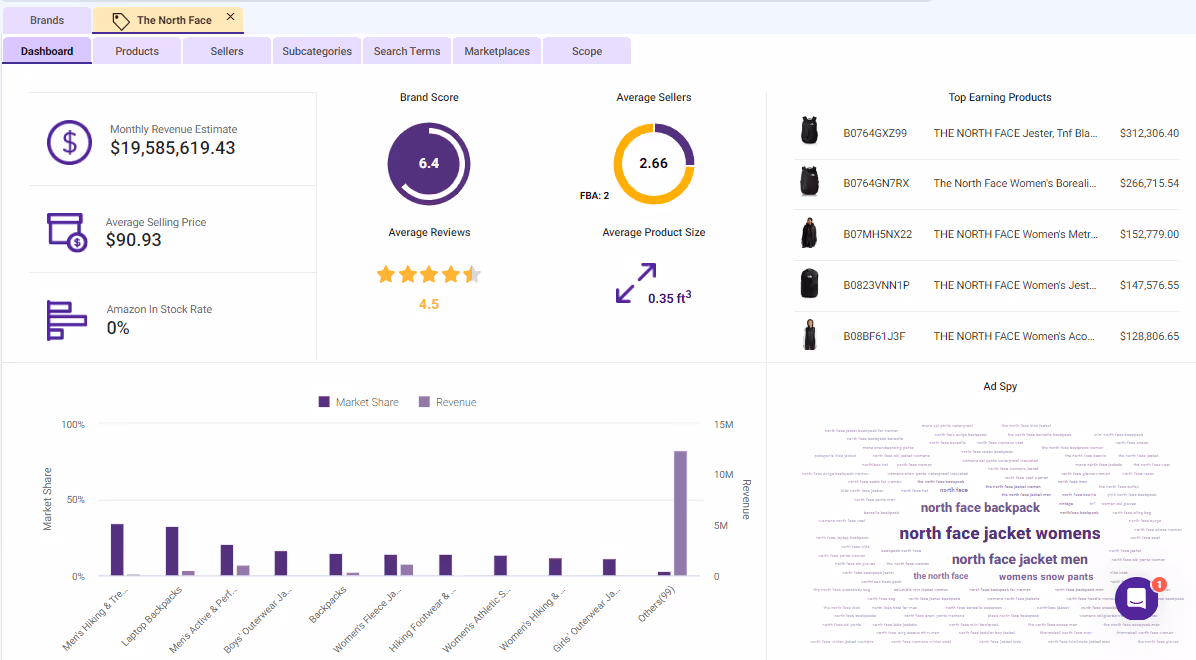Screen dimensions: 1196x660
Task: Open thumbnail for product B0823VNN1P
Action: coord(809,284)
